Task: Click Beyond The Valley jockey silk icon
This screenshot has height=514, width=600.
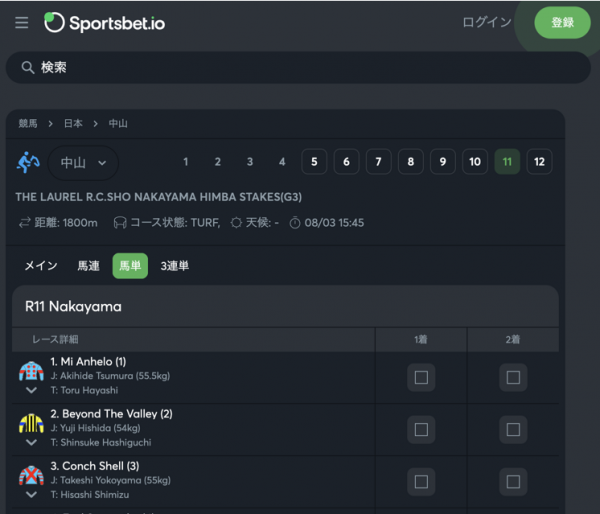Action: pyautogui.click(x=31, y=423)
